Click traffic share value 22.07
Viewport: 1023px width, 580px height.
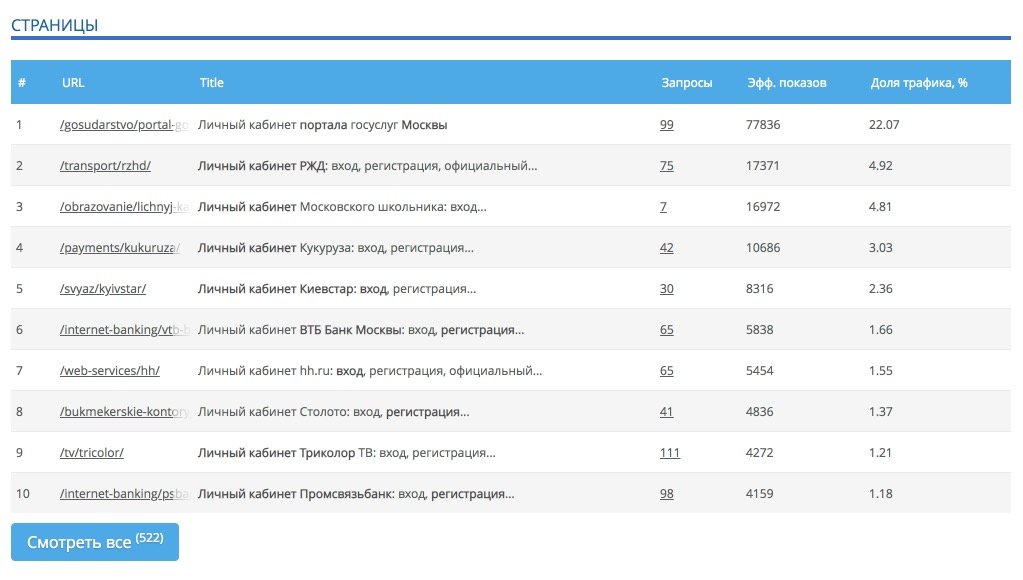pos(884,125)
